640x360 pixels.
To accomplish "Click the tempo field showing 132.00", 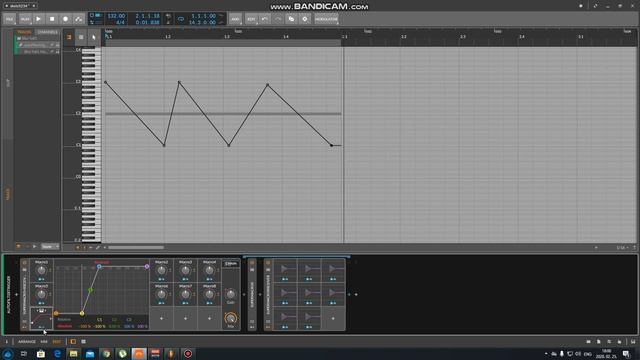I will click(116, 16).
